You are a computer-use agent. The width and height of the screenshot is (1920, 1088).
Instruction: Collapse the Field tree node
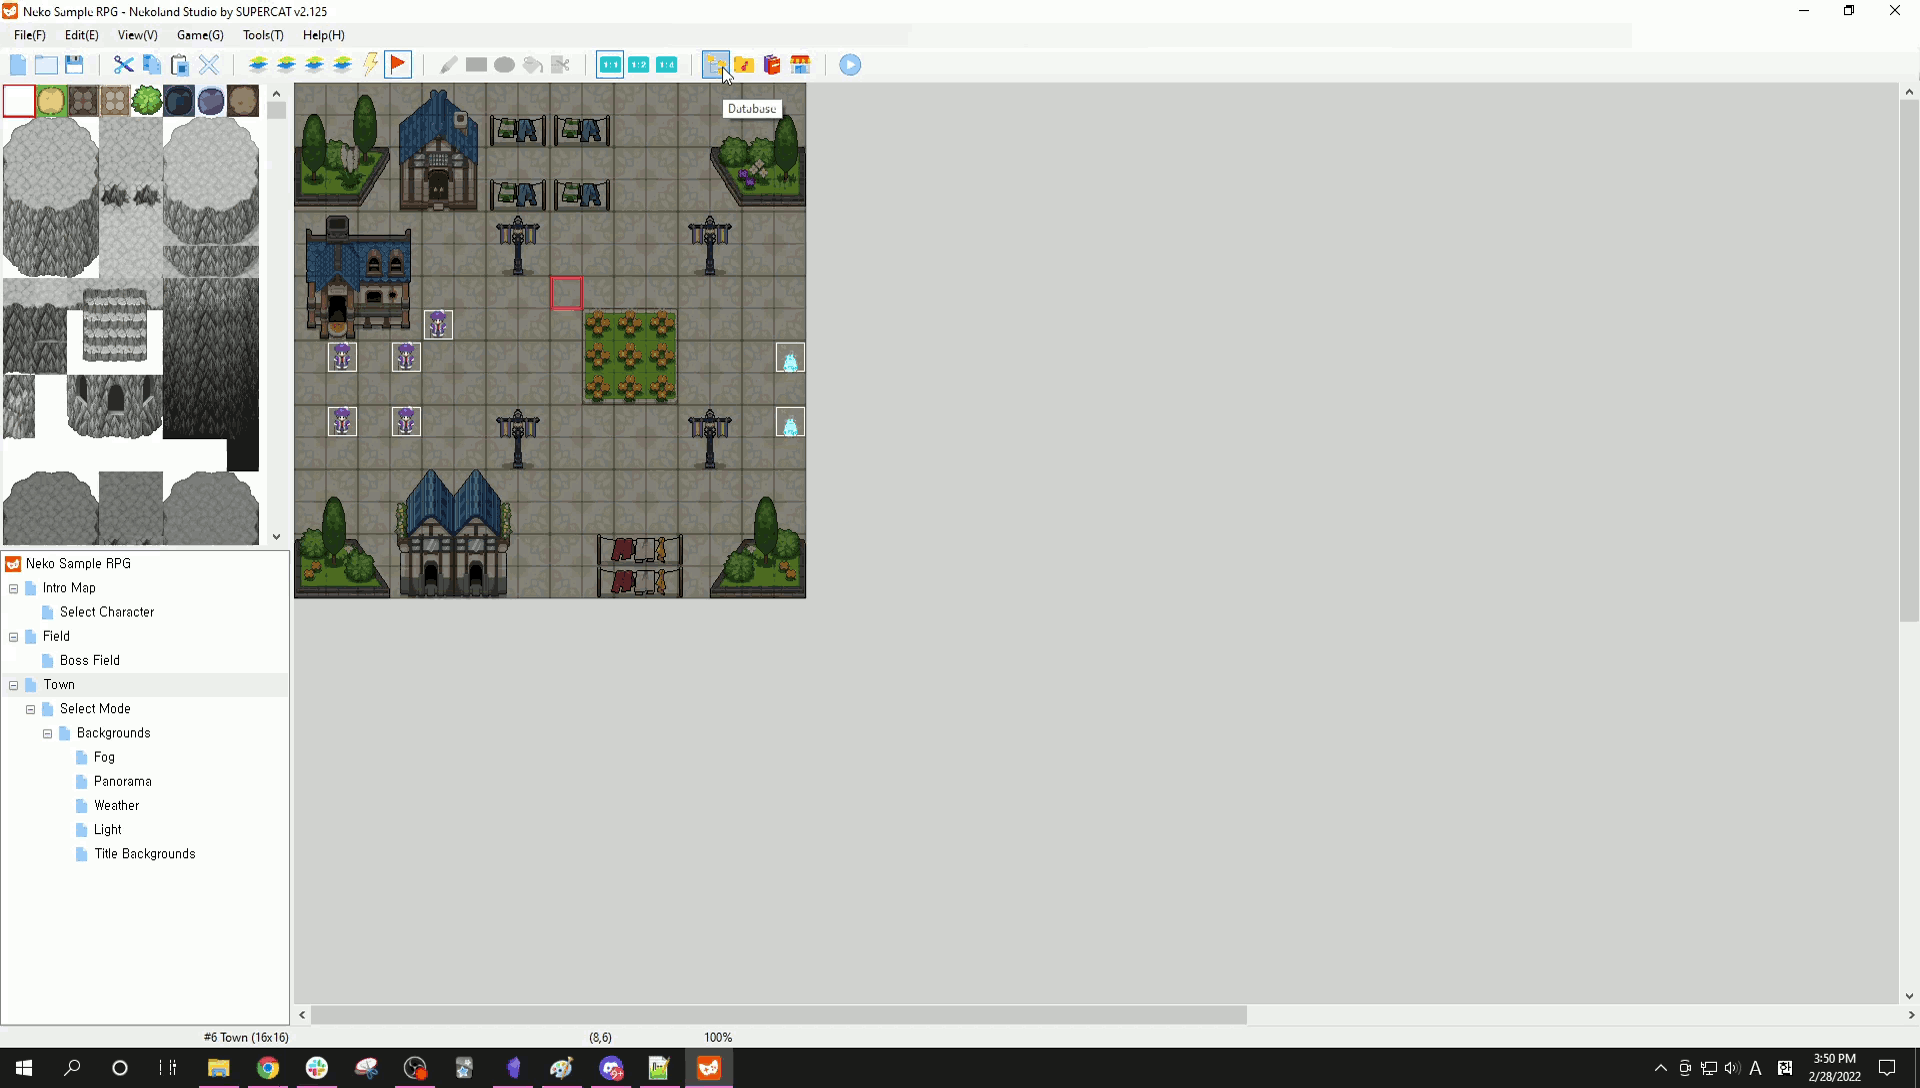(14, 637)
